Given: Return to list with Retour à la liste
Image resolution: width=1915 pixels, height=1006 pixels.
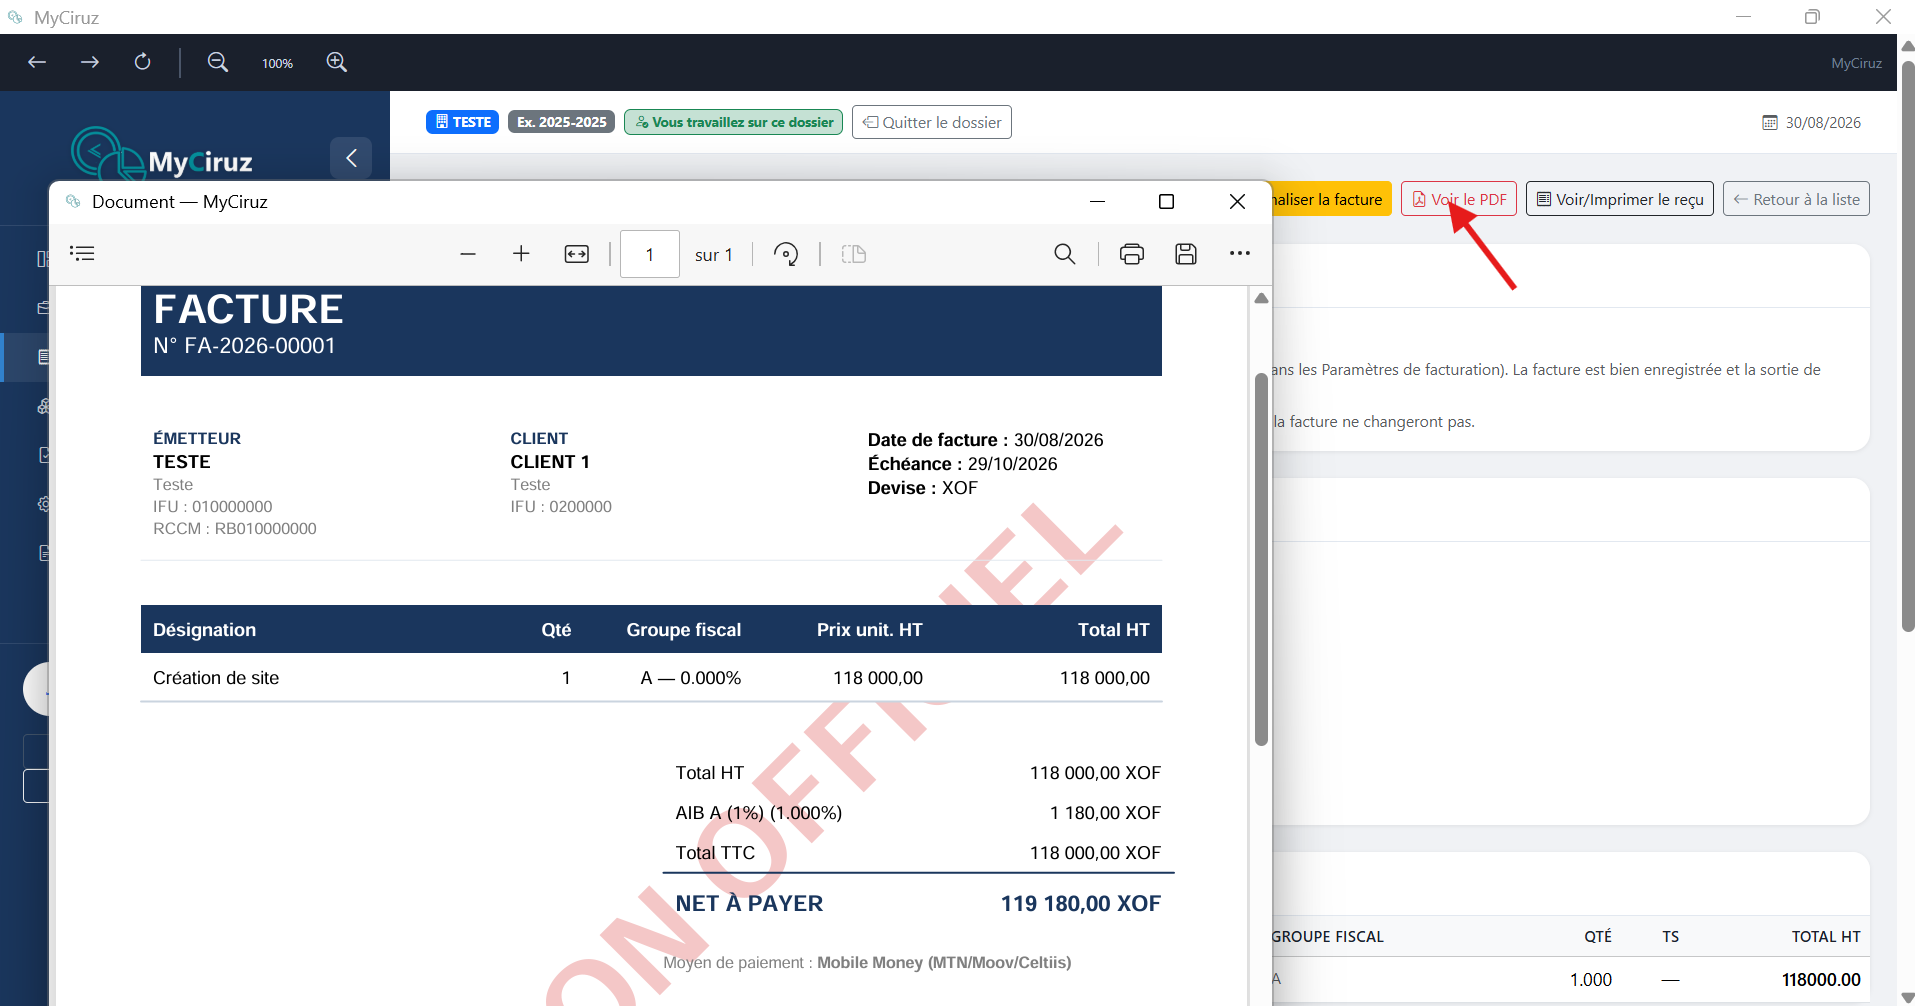Looking at the screenshot, I should tap(1796, 199).
